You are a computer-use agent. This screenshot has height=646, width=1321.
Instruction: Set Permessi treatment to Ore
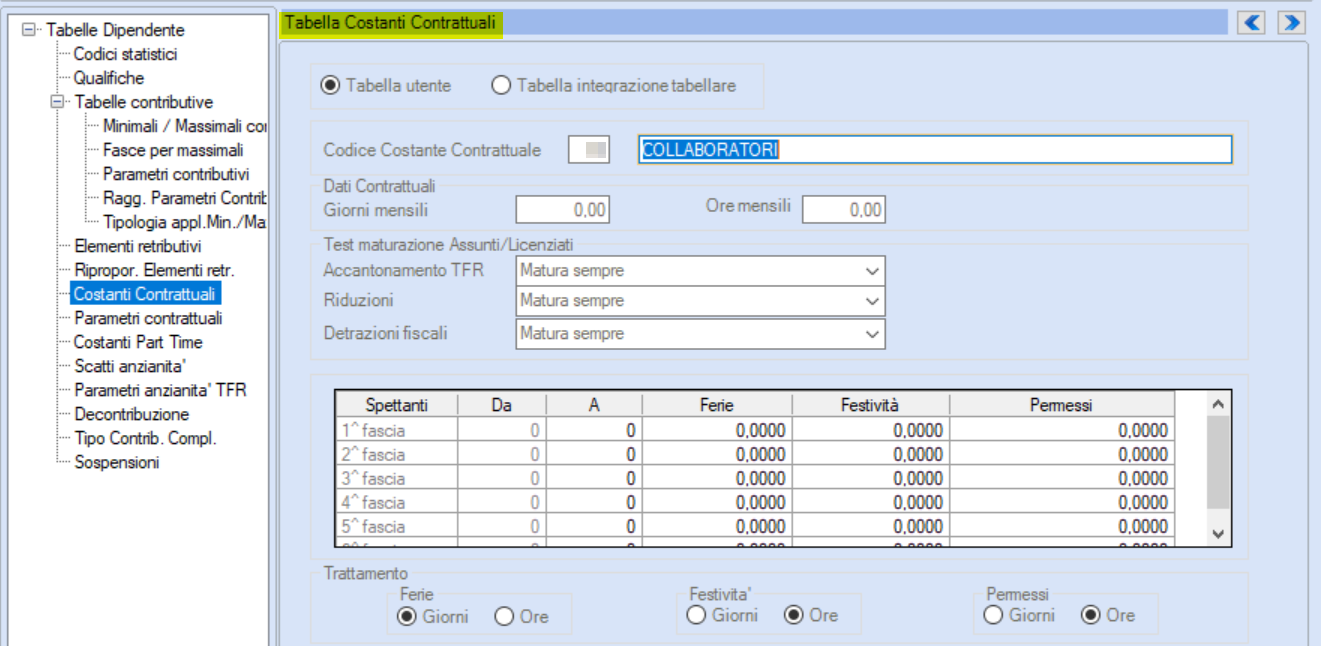(1108, 615)
